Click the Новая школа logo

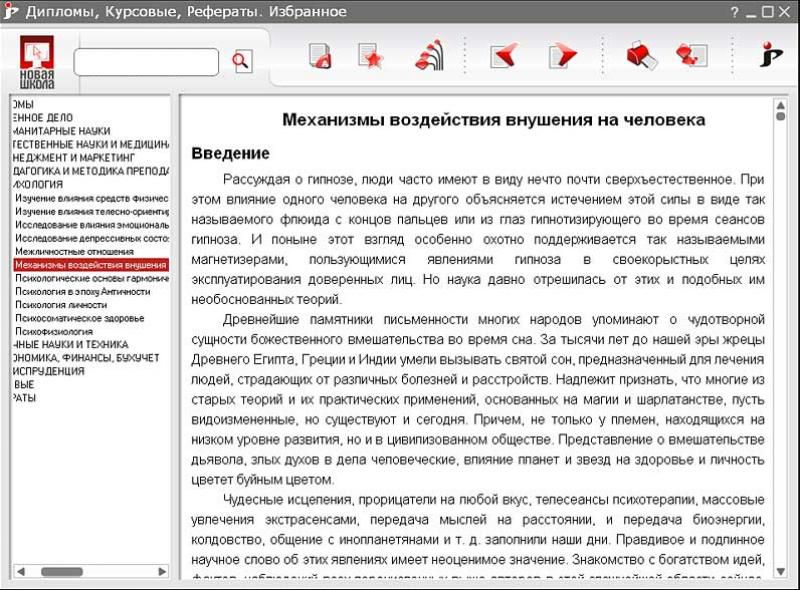37,62
